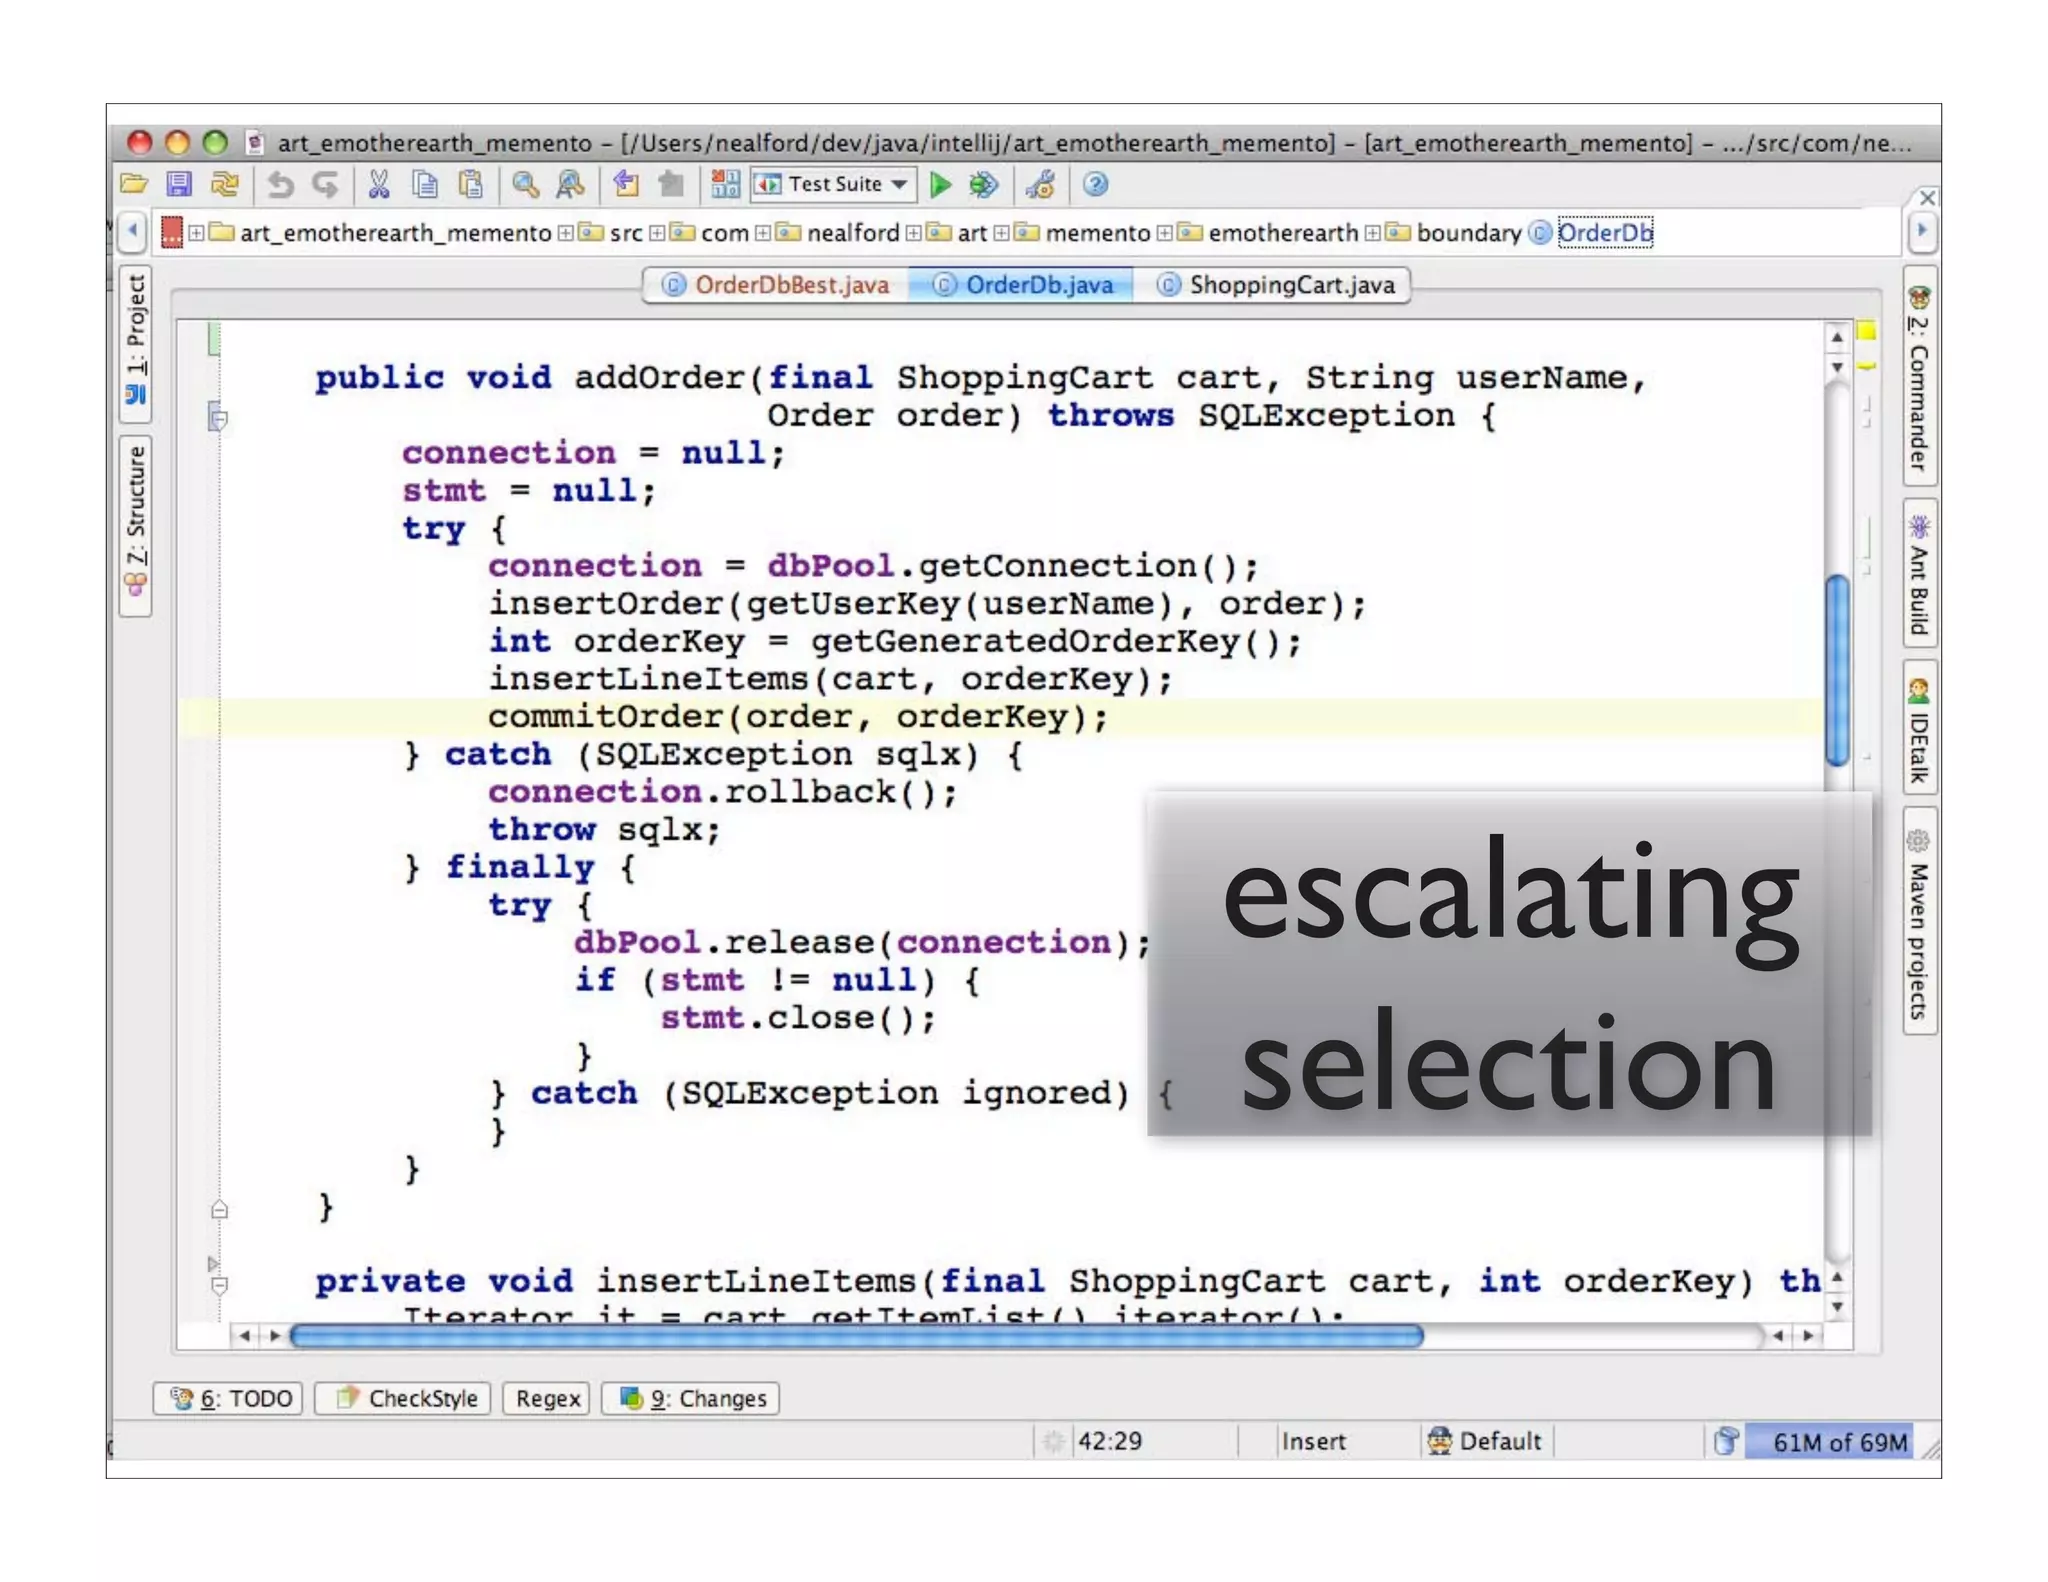Expand the nealford node in the navigation bar
The image size is (2048, 1582).
pos(763,233)
